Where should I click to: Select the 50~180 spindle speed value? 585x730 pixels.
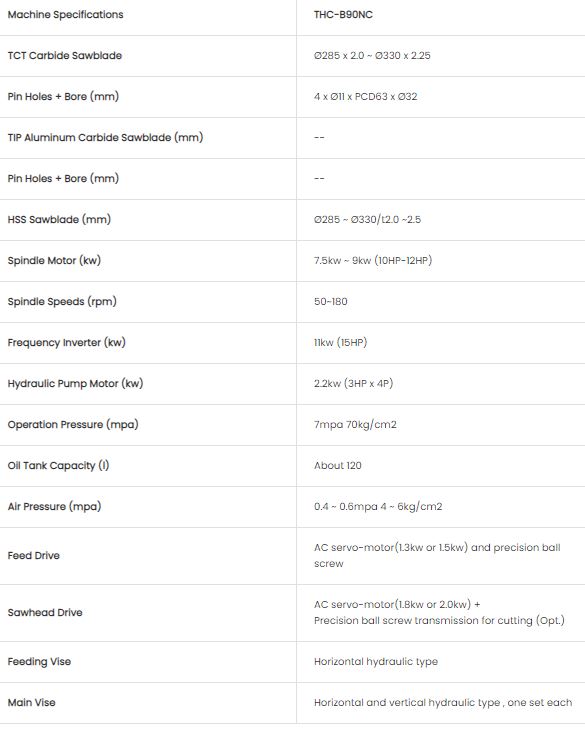pyautogui.click(x=330, y=302)
